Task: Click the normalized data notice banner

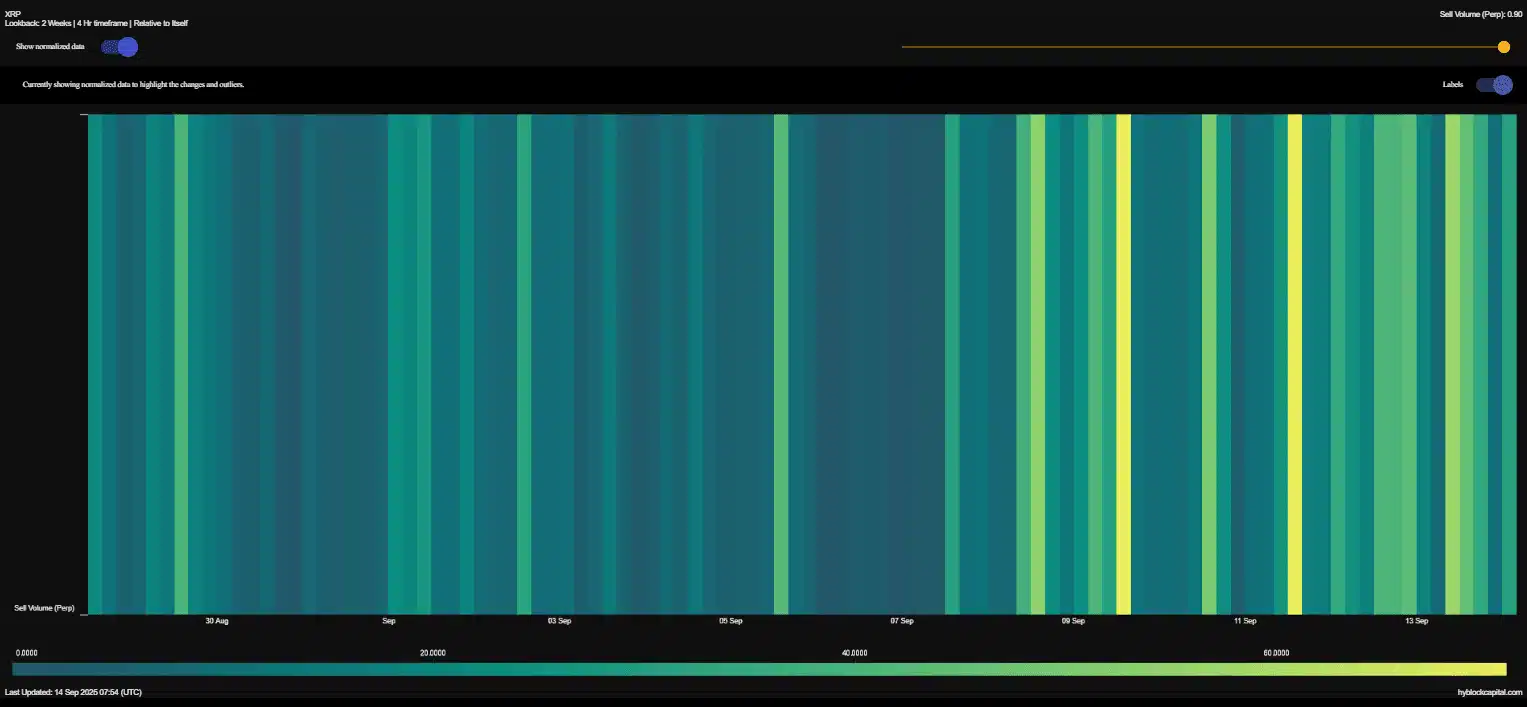Action: coord(133,84)
